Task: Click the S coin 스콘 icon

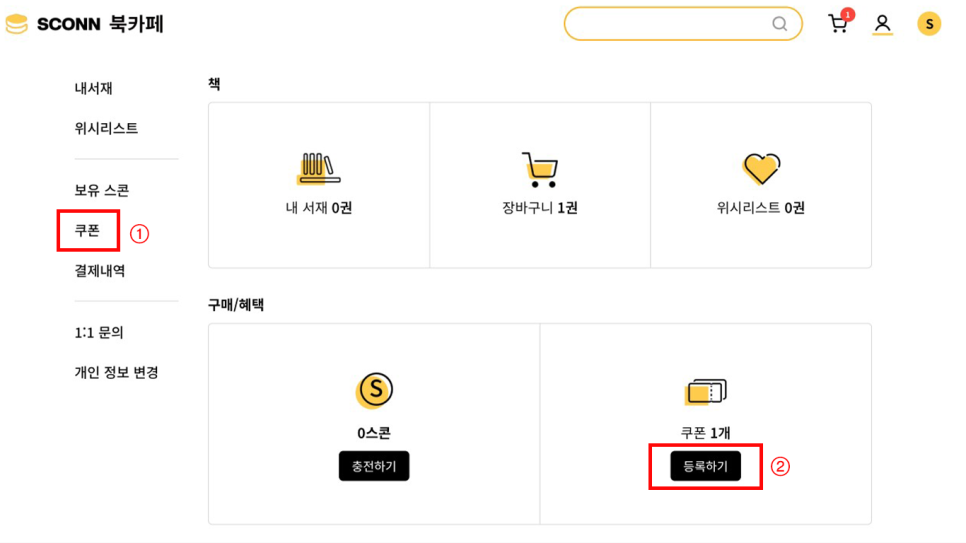Action: coord(374,391)
